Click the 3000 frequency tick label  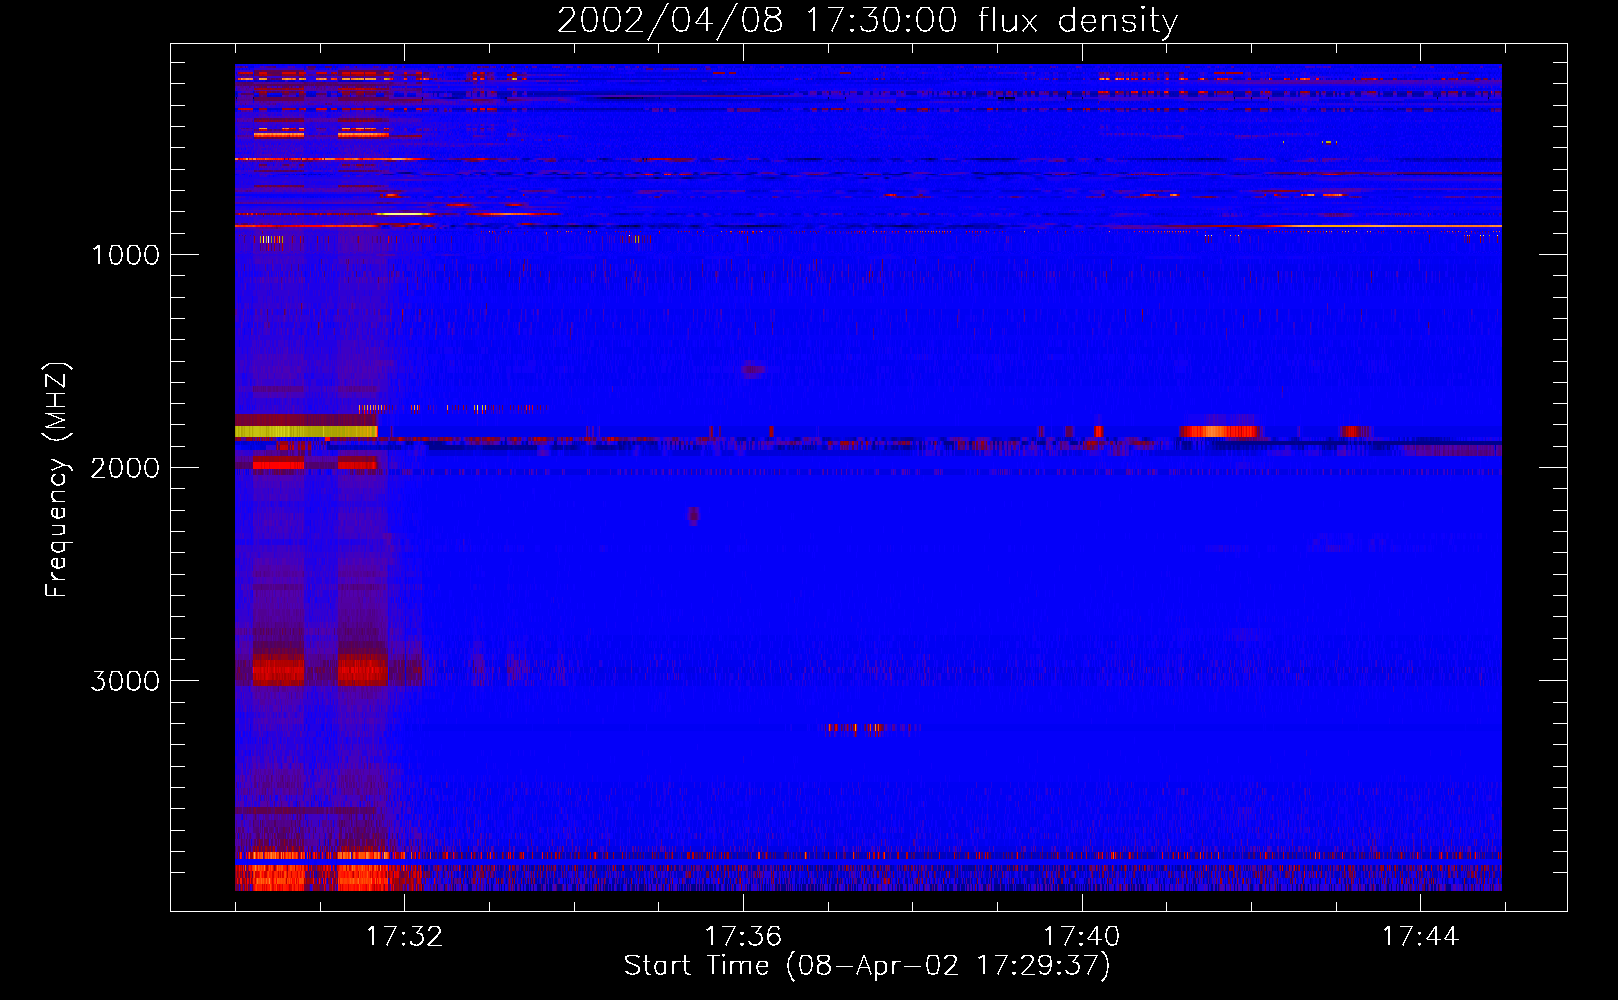pos(125,681)
